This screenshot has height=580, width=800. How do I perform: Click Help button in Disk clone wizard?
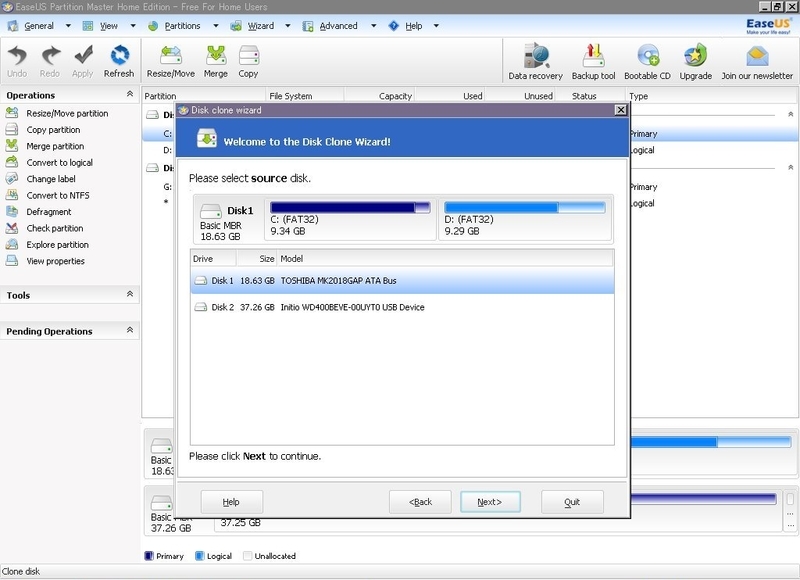pos(232,502)
